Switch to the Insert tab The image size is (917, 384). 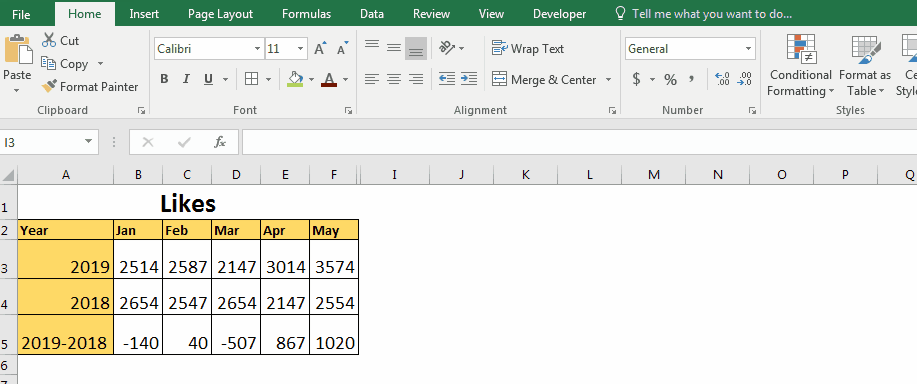point(143,13)
